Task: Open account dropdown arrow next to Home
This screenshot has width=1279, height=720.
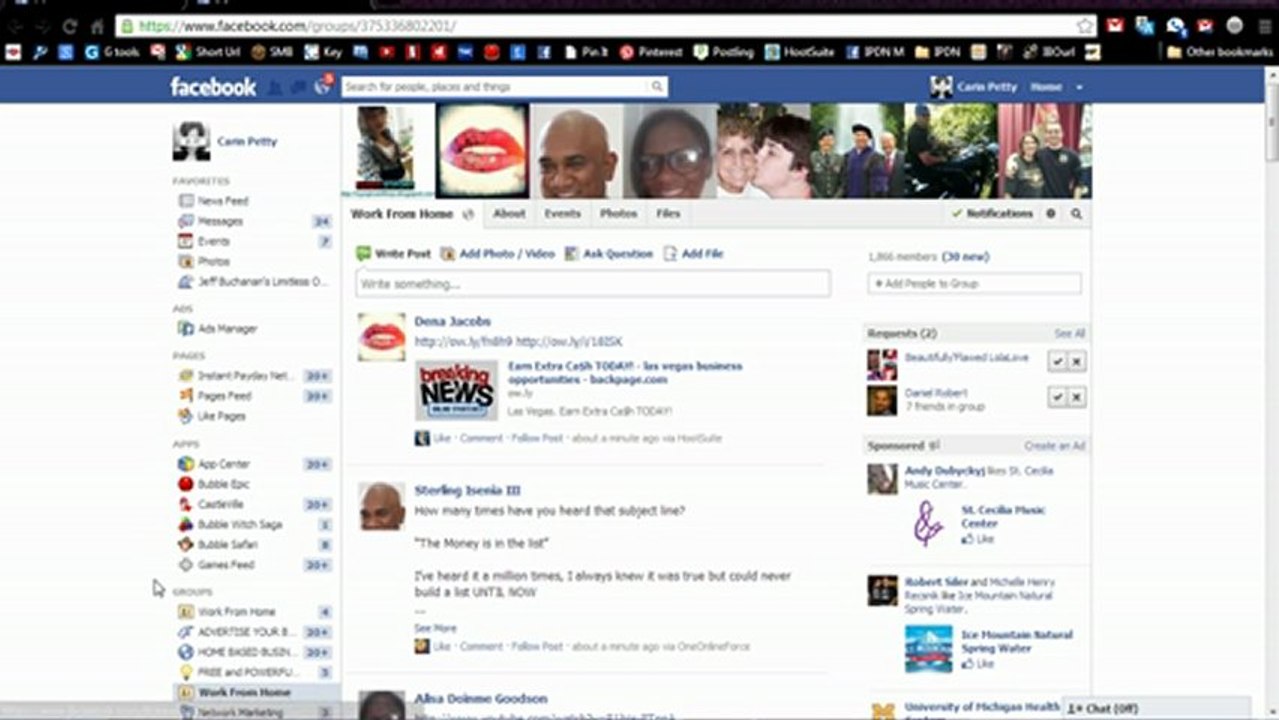Action: tap(1079, 88)
